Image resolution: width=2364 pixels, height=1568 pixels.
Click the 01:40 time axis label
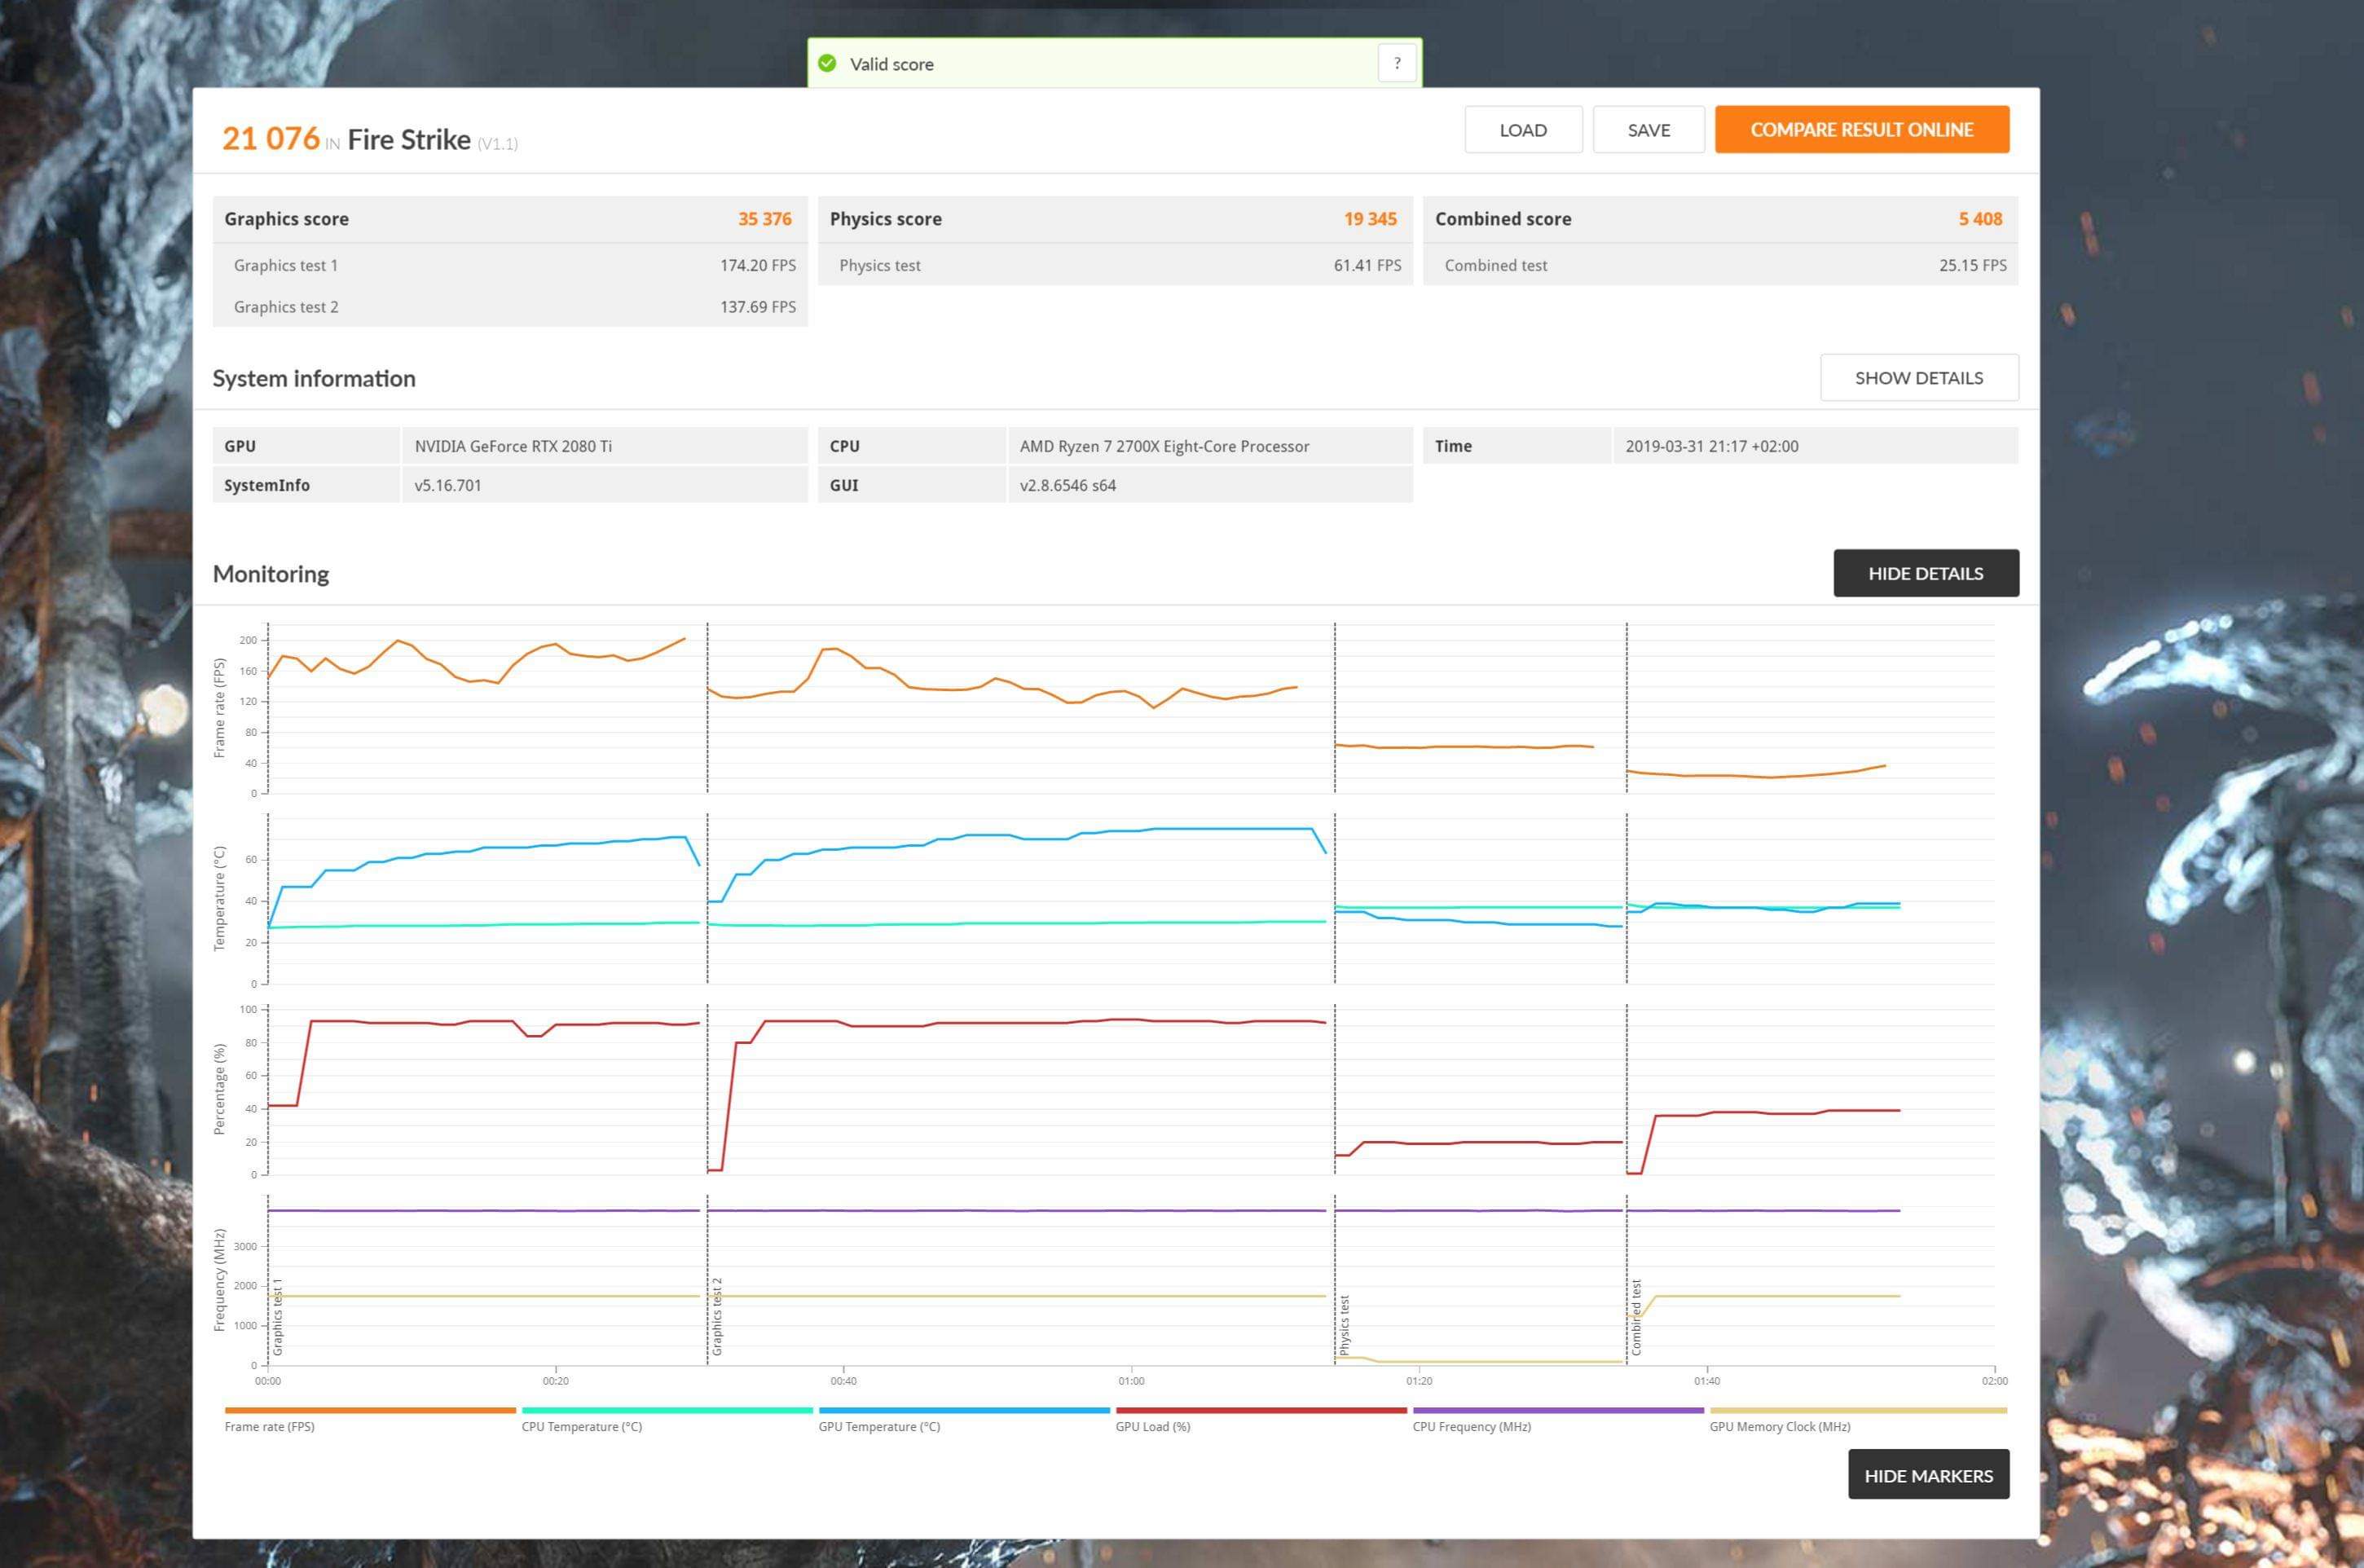[1707, 1381]
